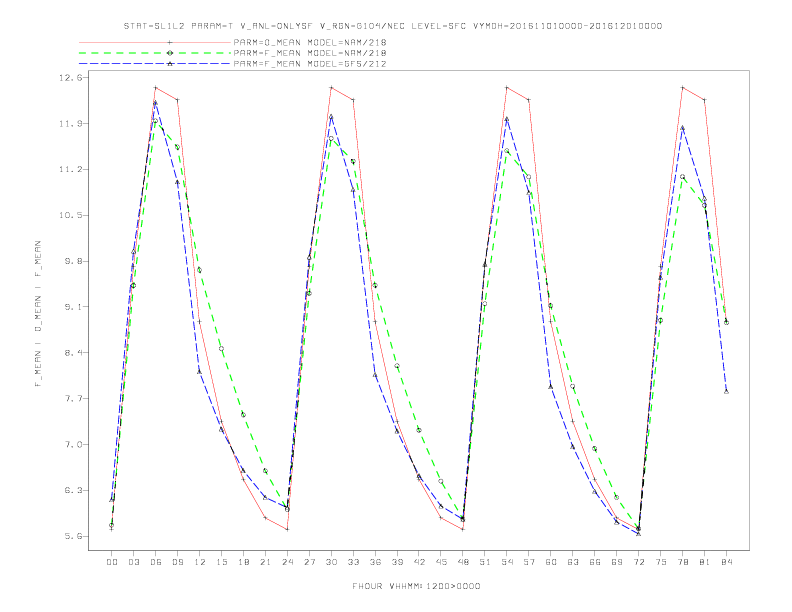The image size is (792, 612).
Task: Click forecast hour label 75 on x-axis
Action: coord(661,562)
